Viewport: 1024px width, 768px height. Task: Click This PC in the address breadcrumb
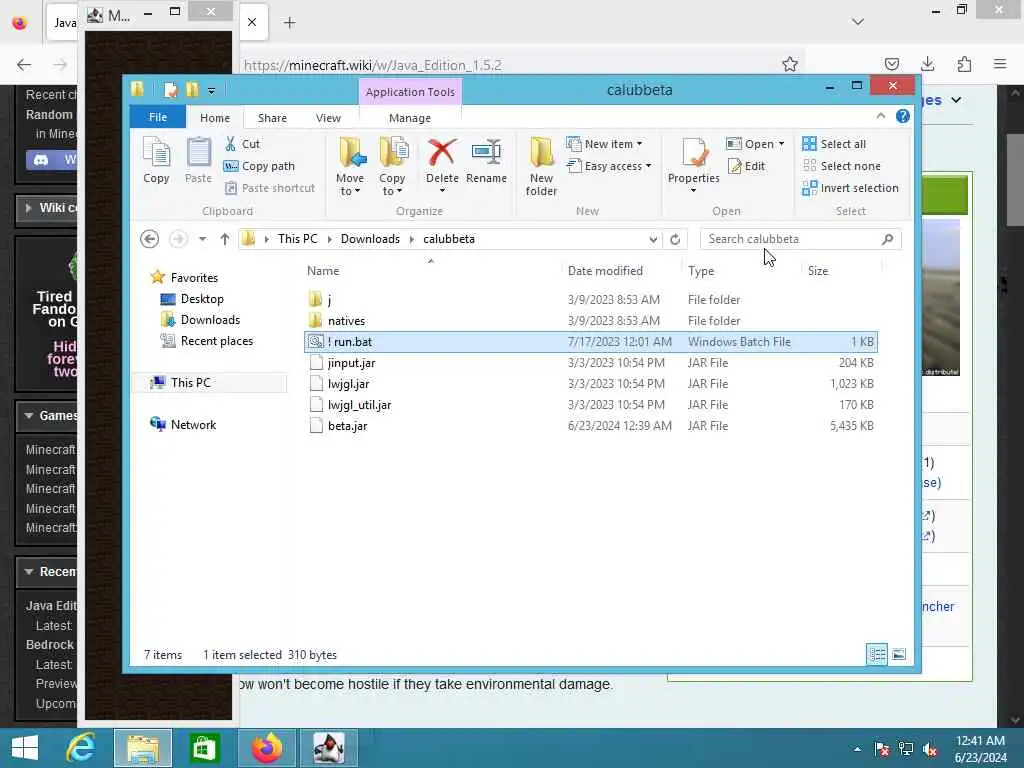click(x=298, y=239)
